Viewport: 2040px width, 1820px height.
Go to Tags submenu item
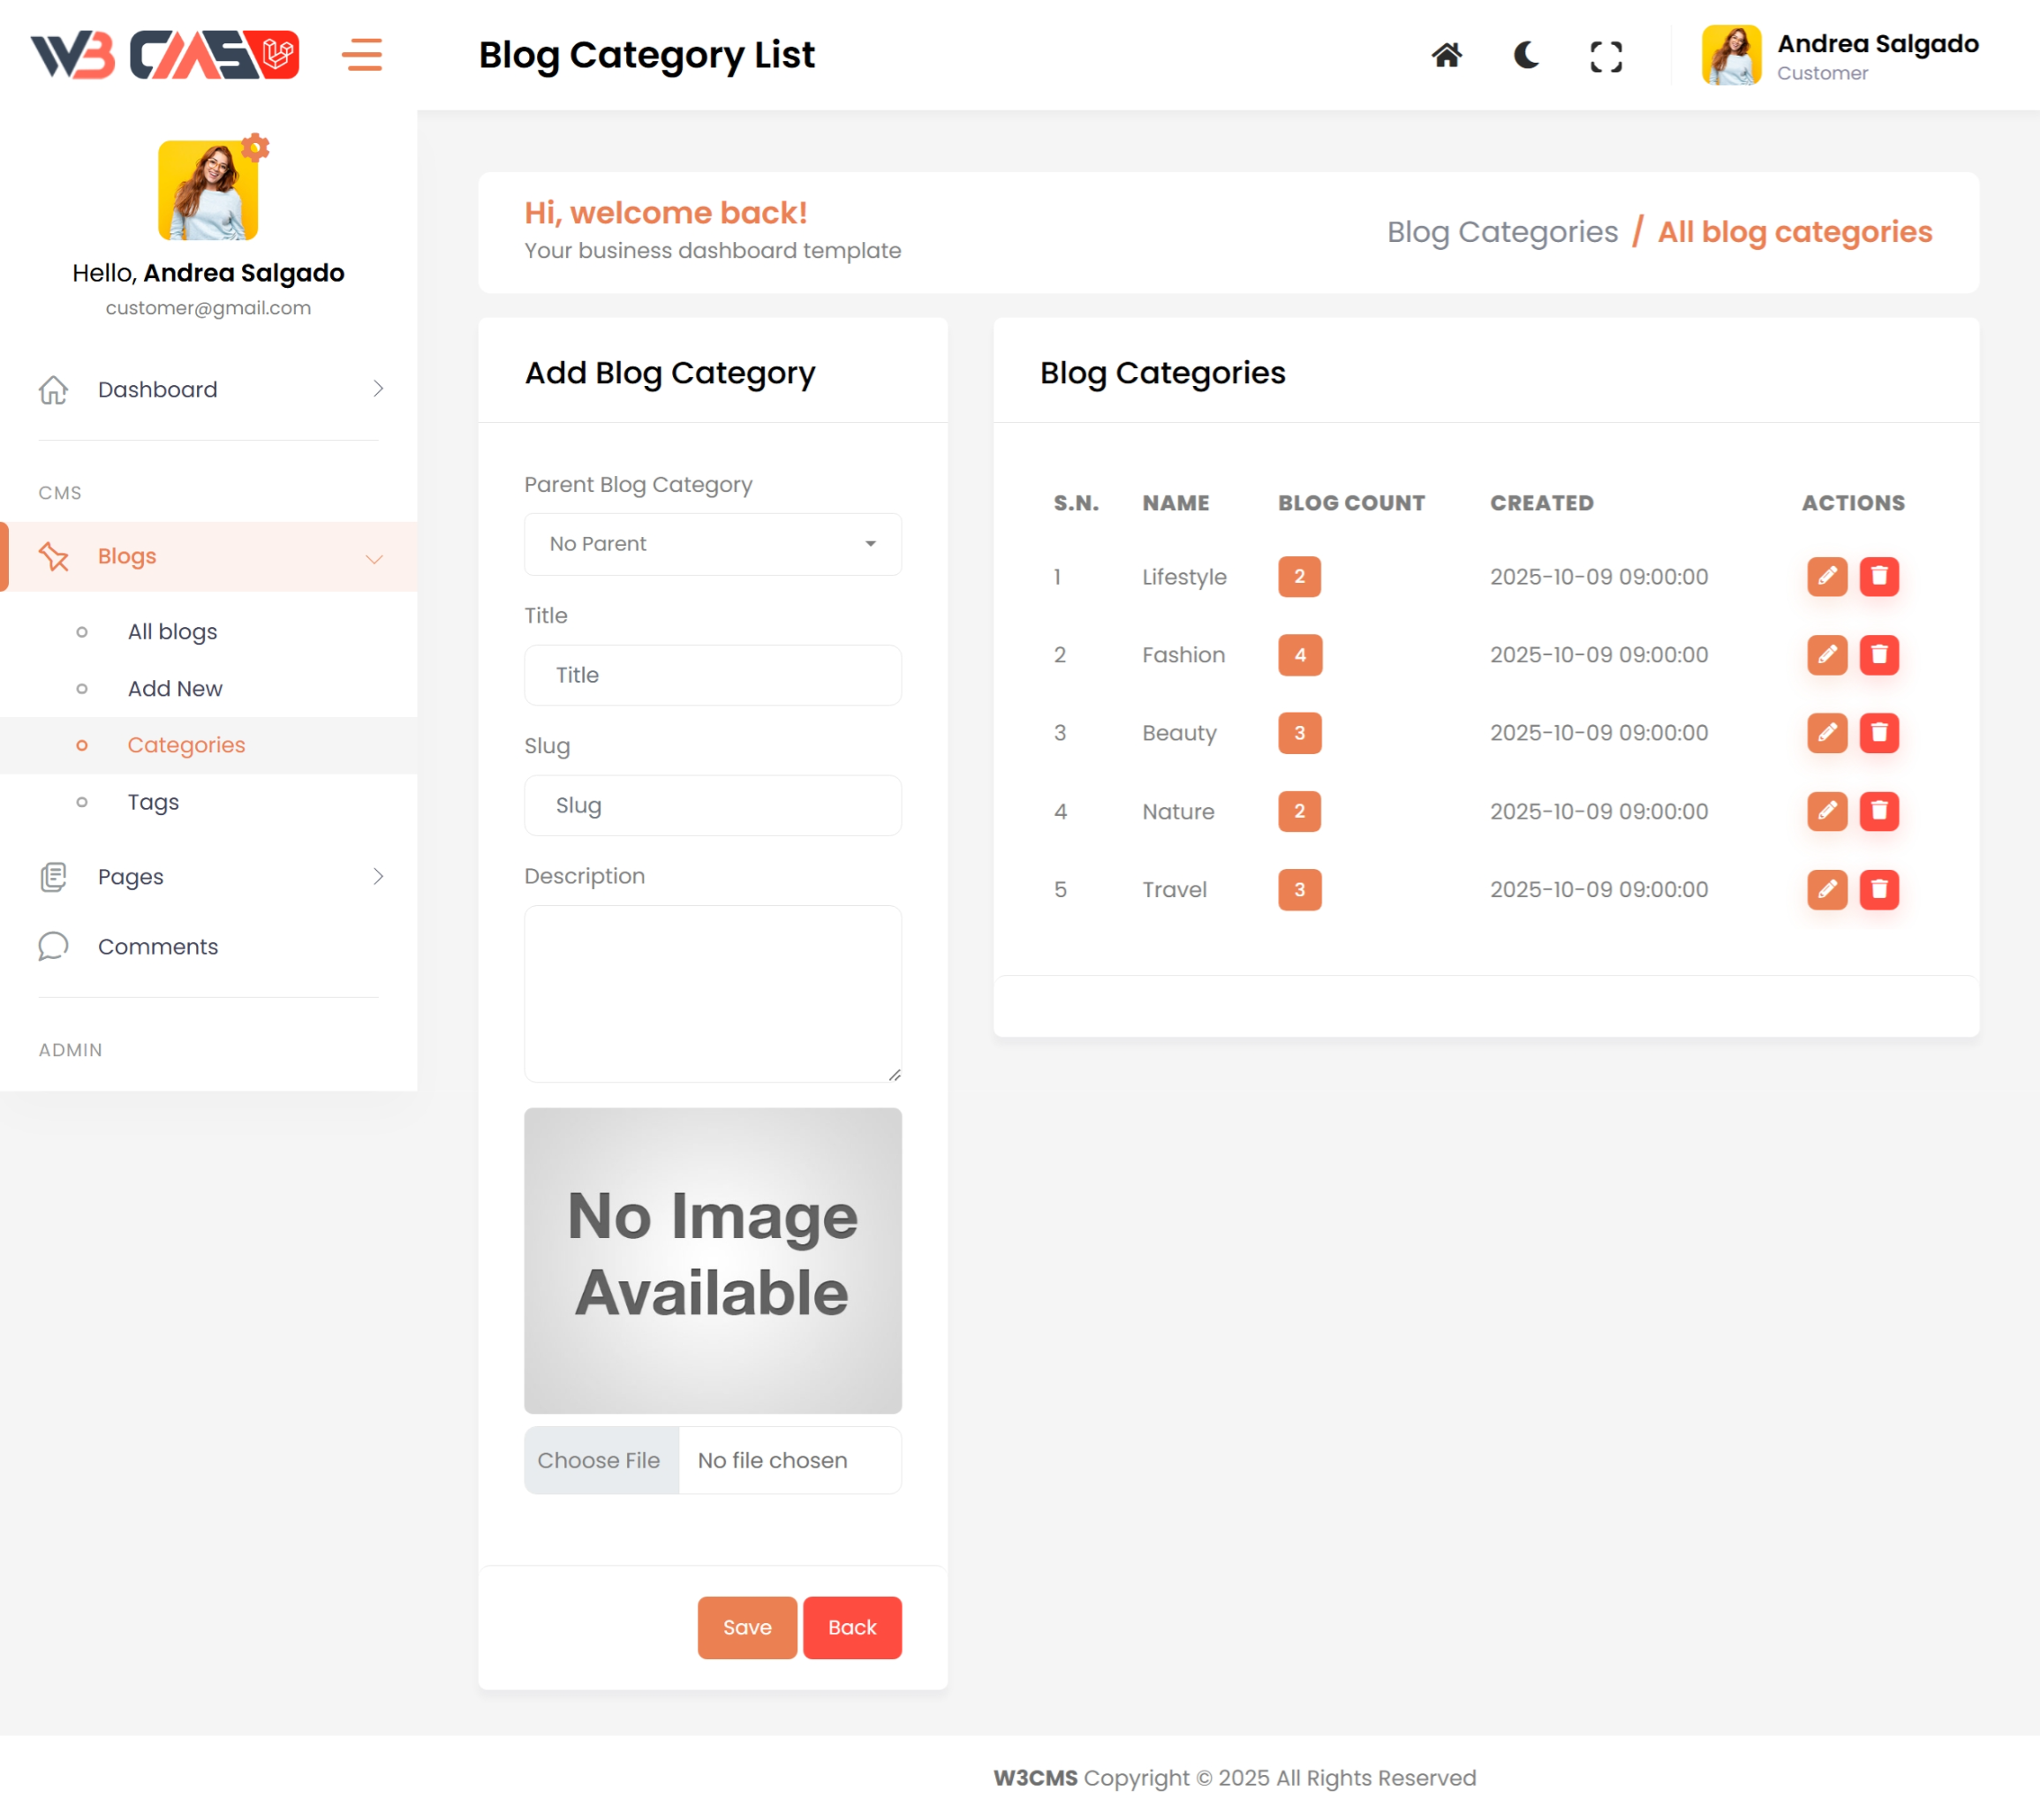pos(153,802)
